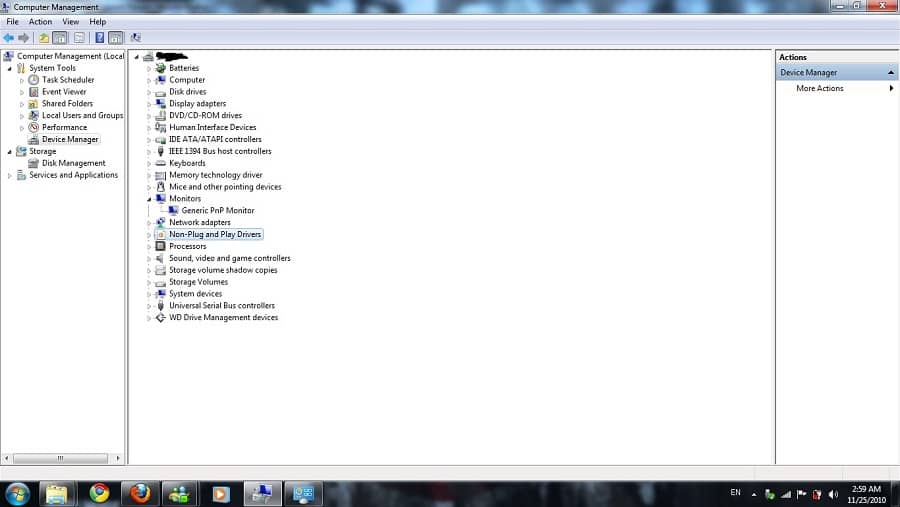
Task: Click the Task Scheduler clock icon
Action: (x=34, y=80)
